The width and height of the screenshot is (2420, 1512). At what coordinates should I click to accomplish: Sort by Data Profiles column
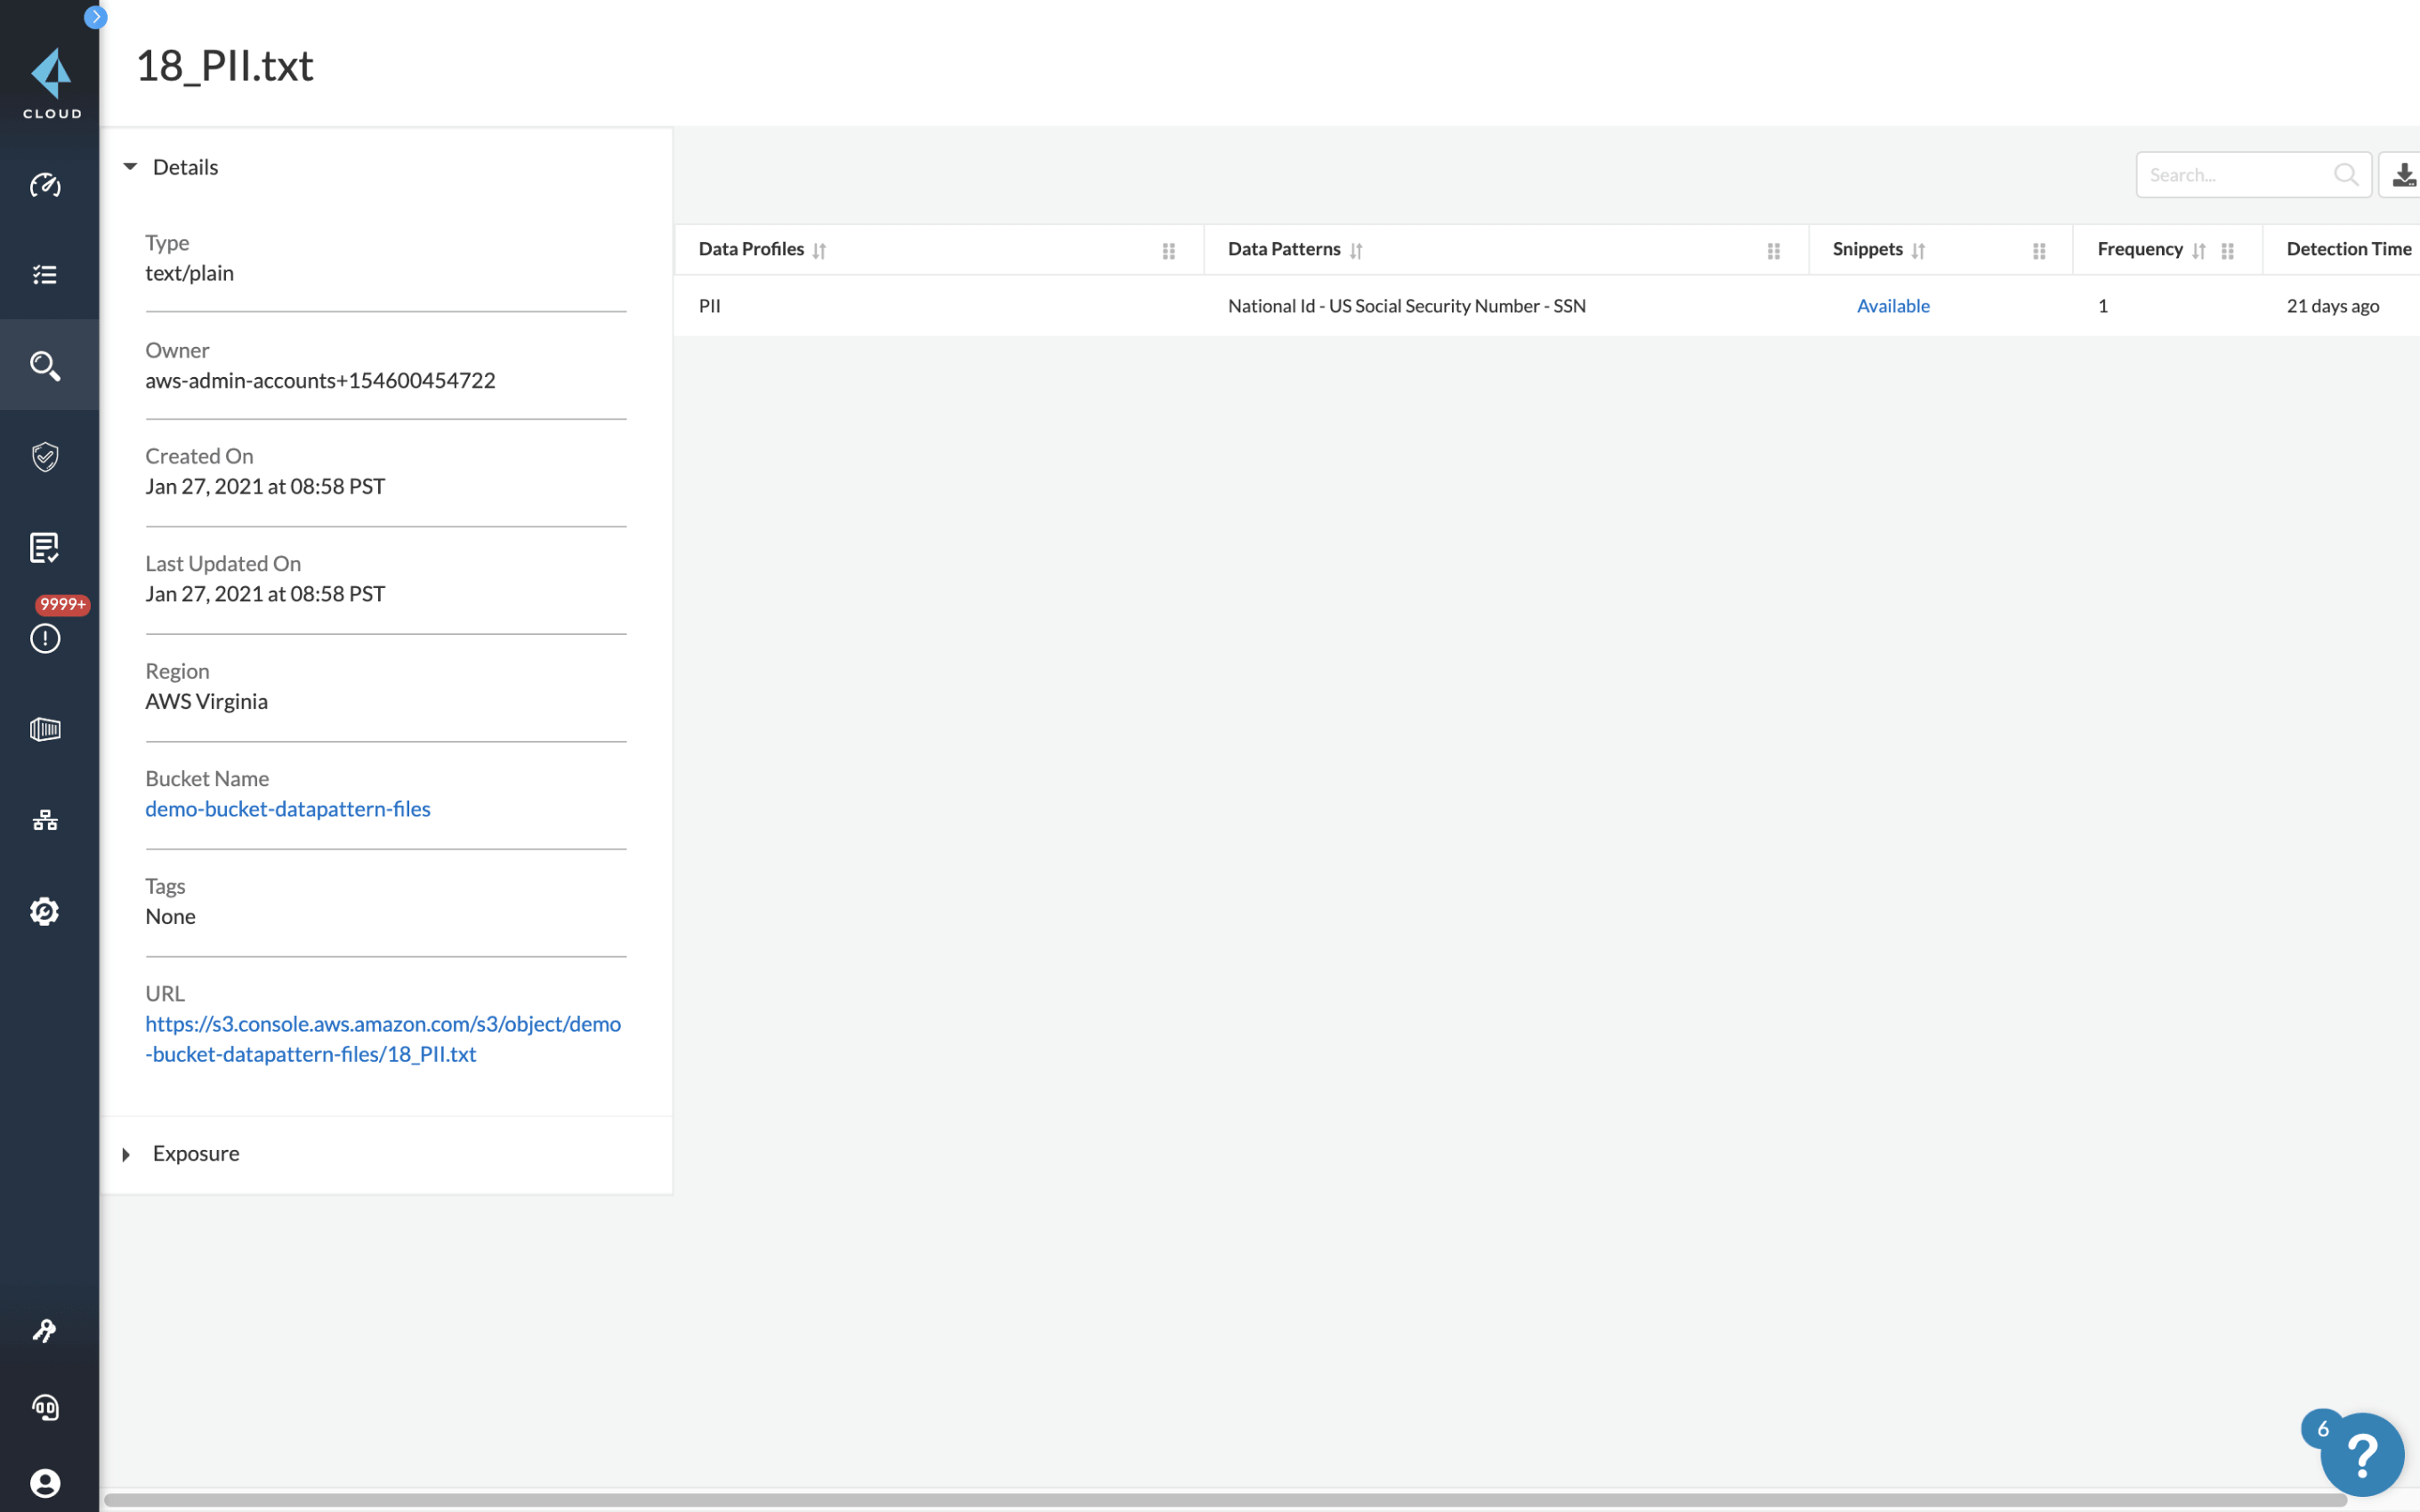click(x=820, y=247)
